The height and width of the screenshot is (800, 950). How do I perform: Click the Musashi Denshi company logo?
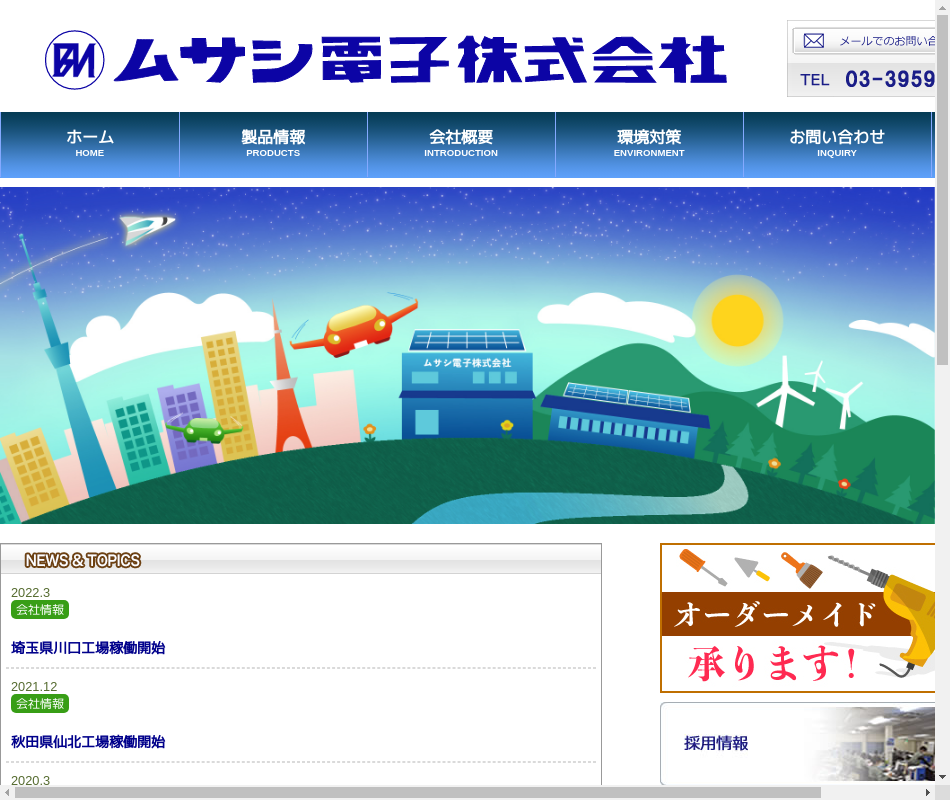coord(386,60)
